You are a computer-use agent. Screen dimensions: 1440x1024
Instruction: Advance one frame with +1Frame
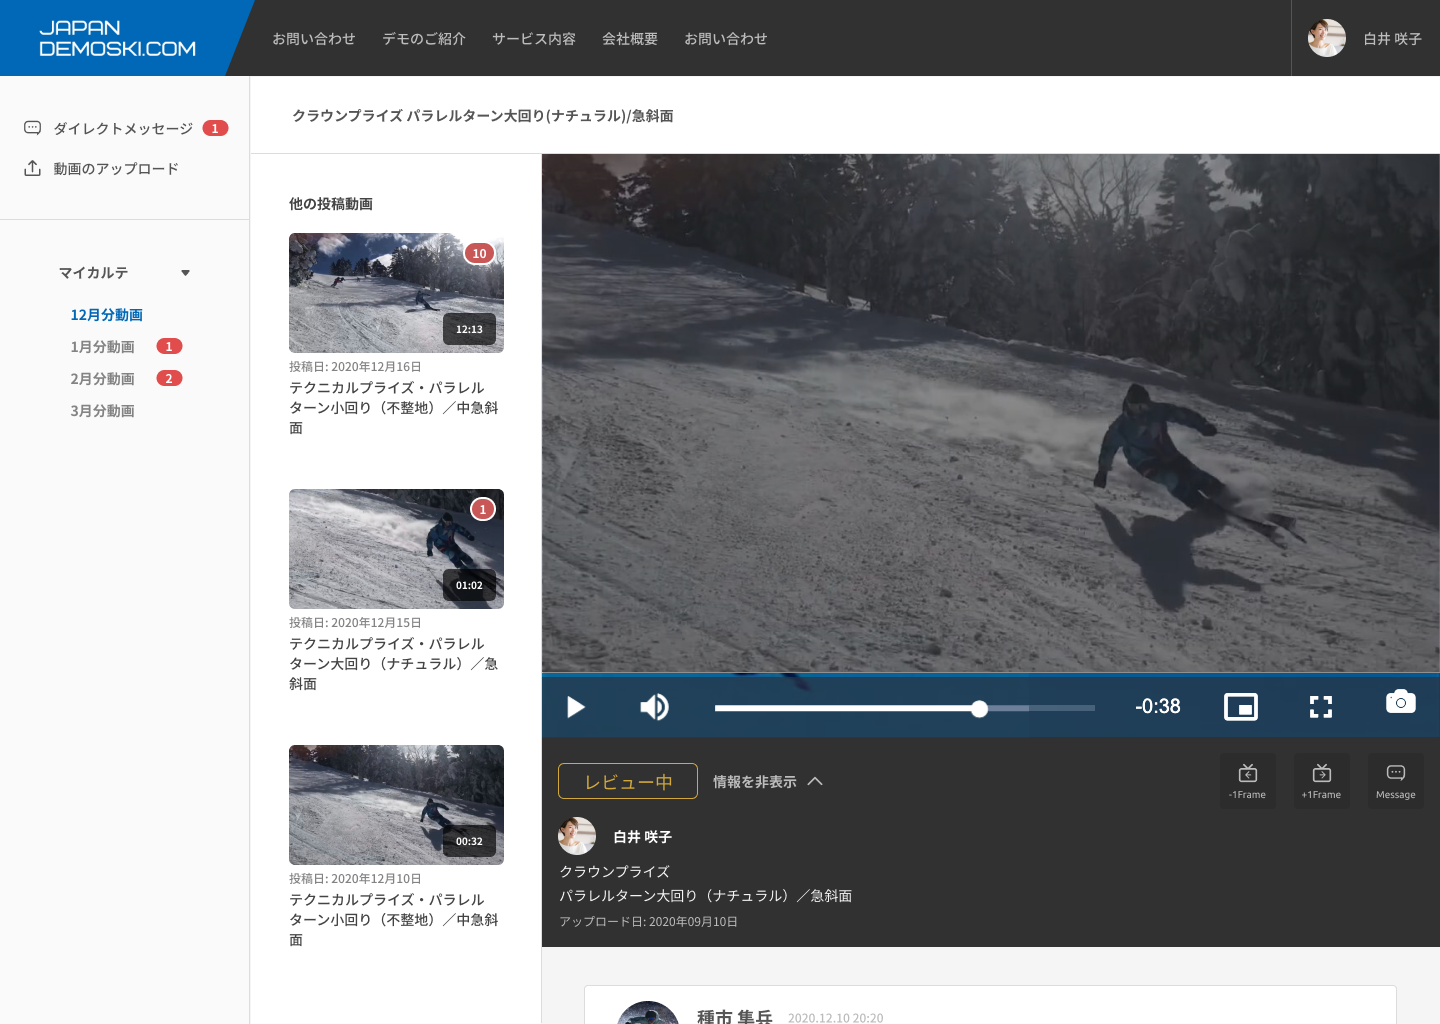point(1321,781)
